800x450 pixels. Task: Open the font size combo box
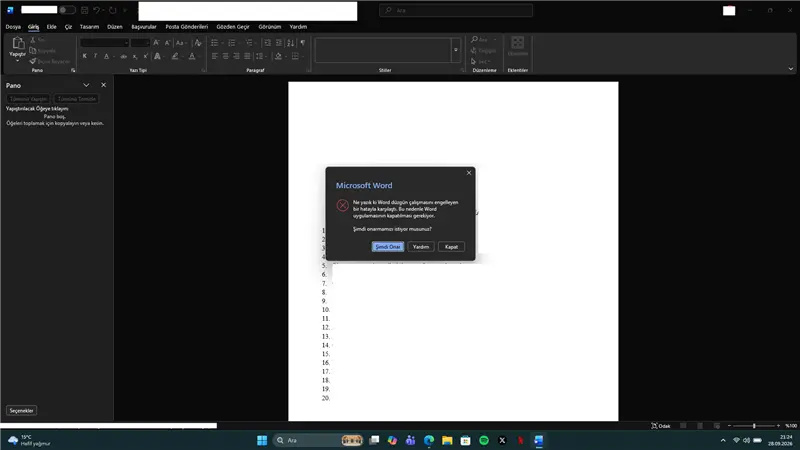point(140,43)
